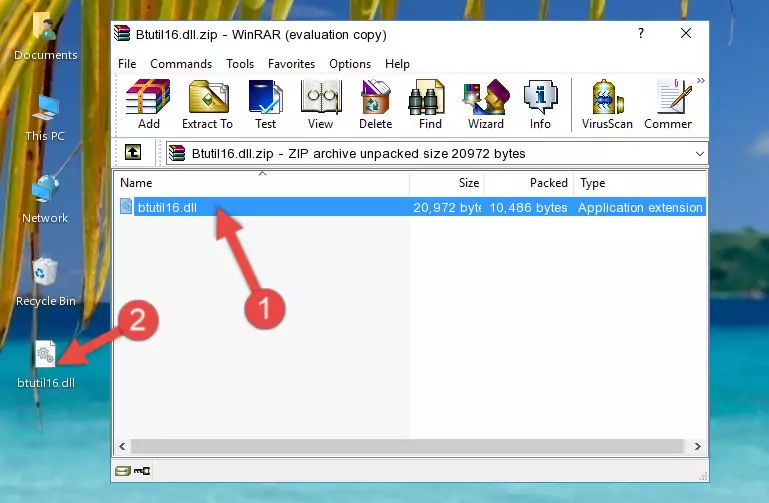Click horizontal scrollbar right arrow
Viewport: 769px width, 503px height.
(x=697, y=446)
